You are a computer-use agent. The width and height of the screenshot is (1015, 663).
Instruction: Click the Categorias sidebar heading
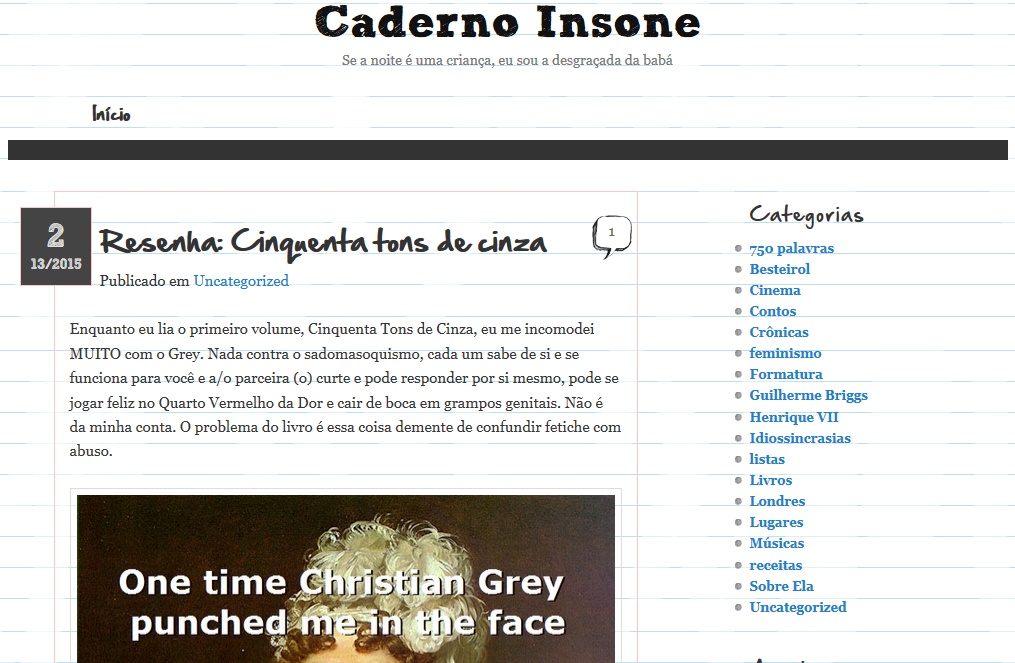point(807,214)
